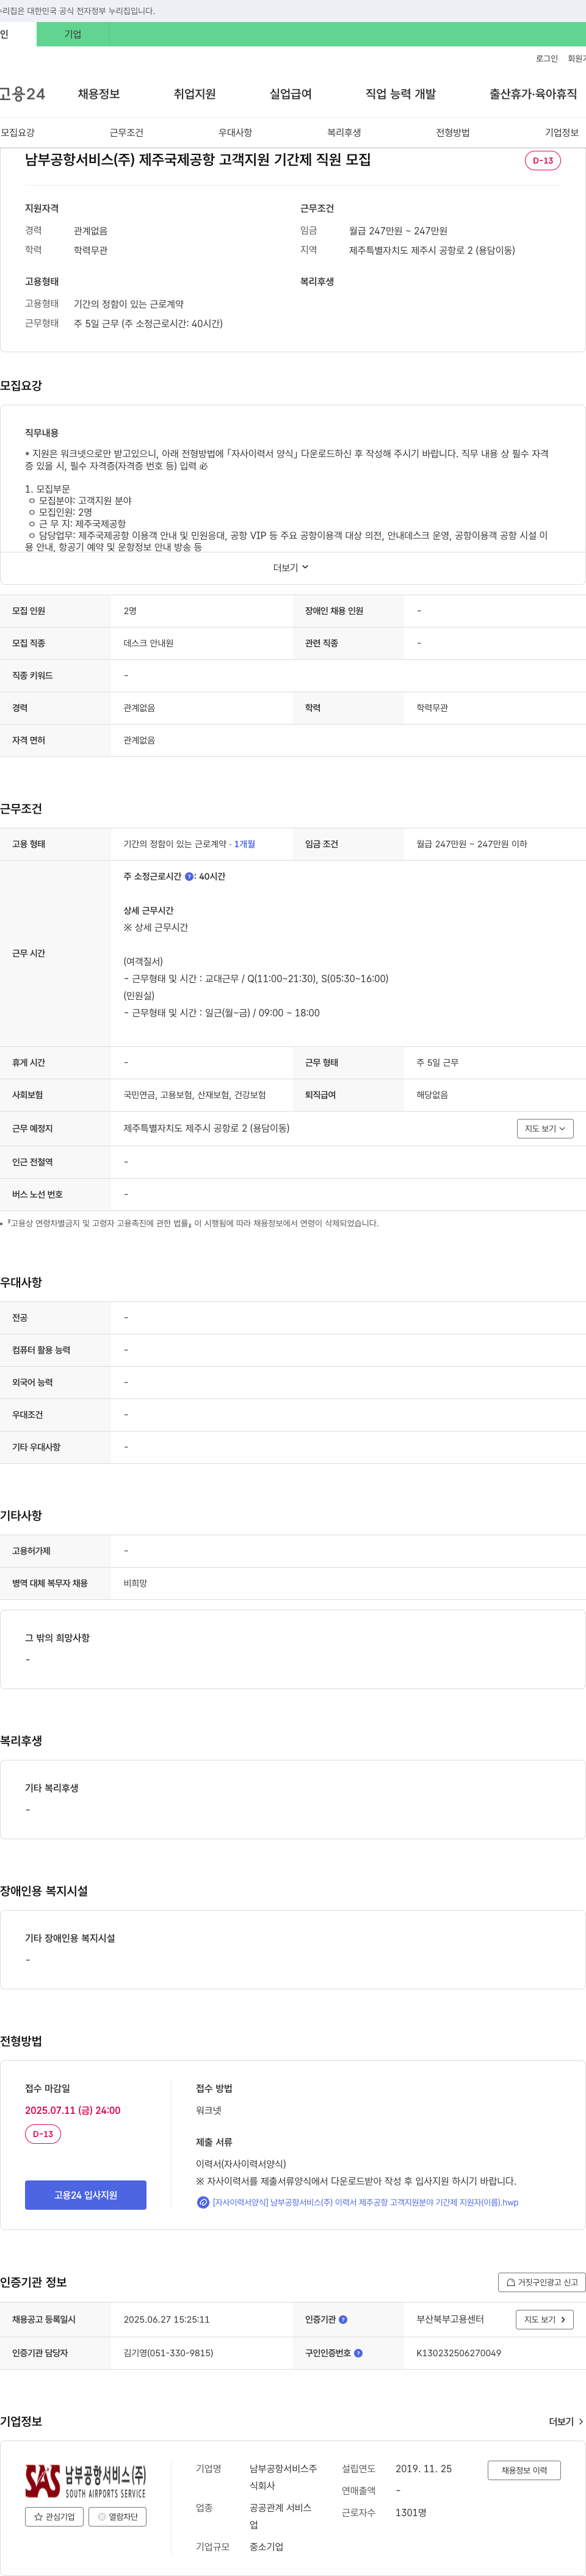The width and height of the screenshot is (586, 2576).
Task: Click the 고용24 입사지원 button
Action: click(x=86, y=2195)
